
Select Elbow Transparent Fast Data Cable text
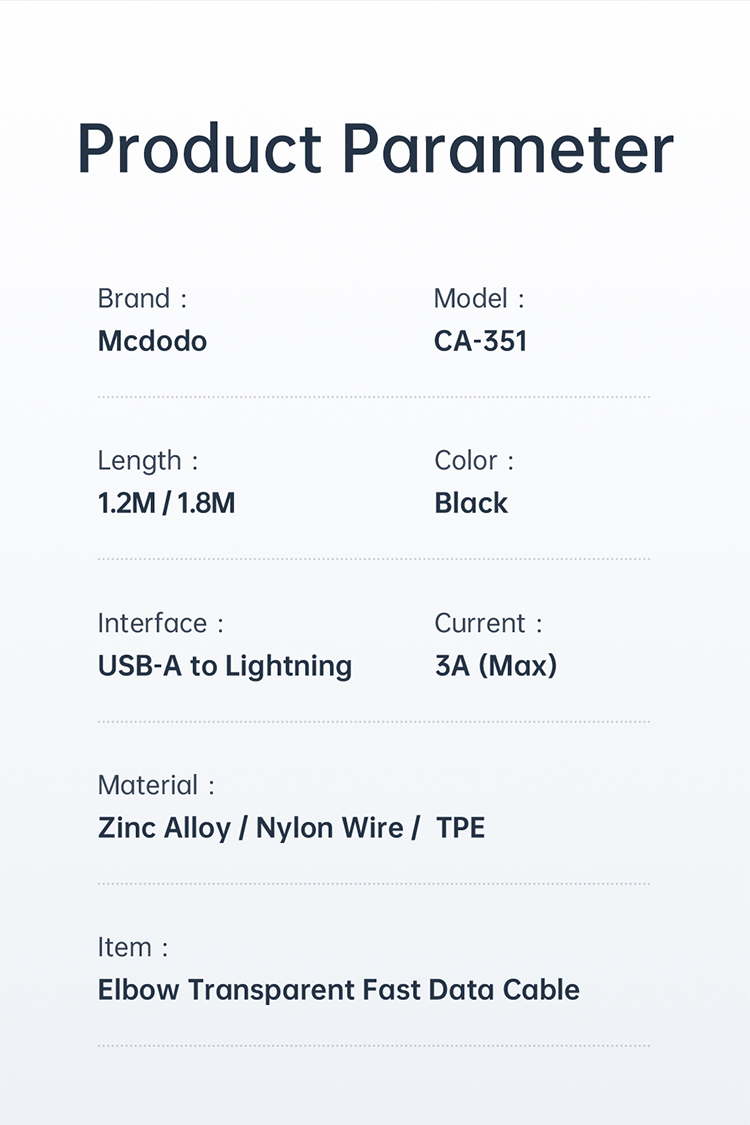point(339,990)
